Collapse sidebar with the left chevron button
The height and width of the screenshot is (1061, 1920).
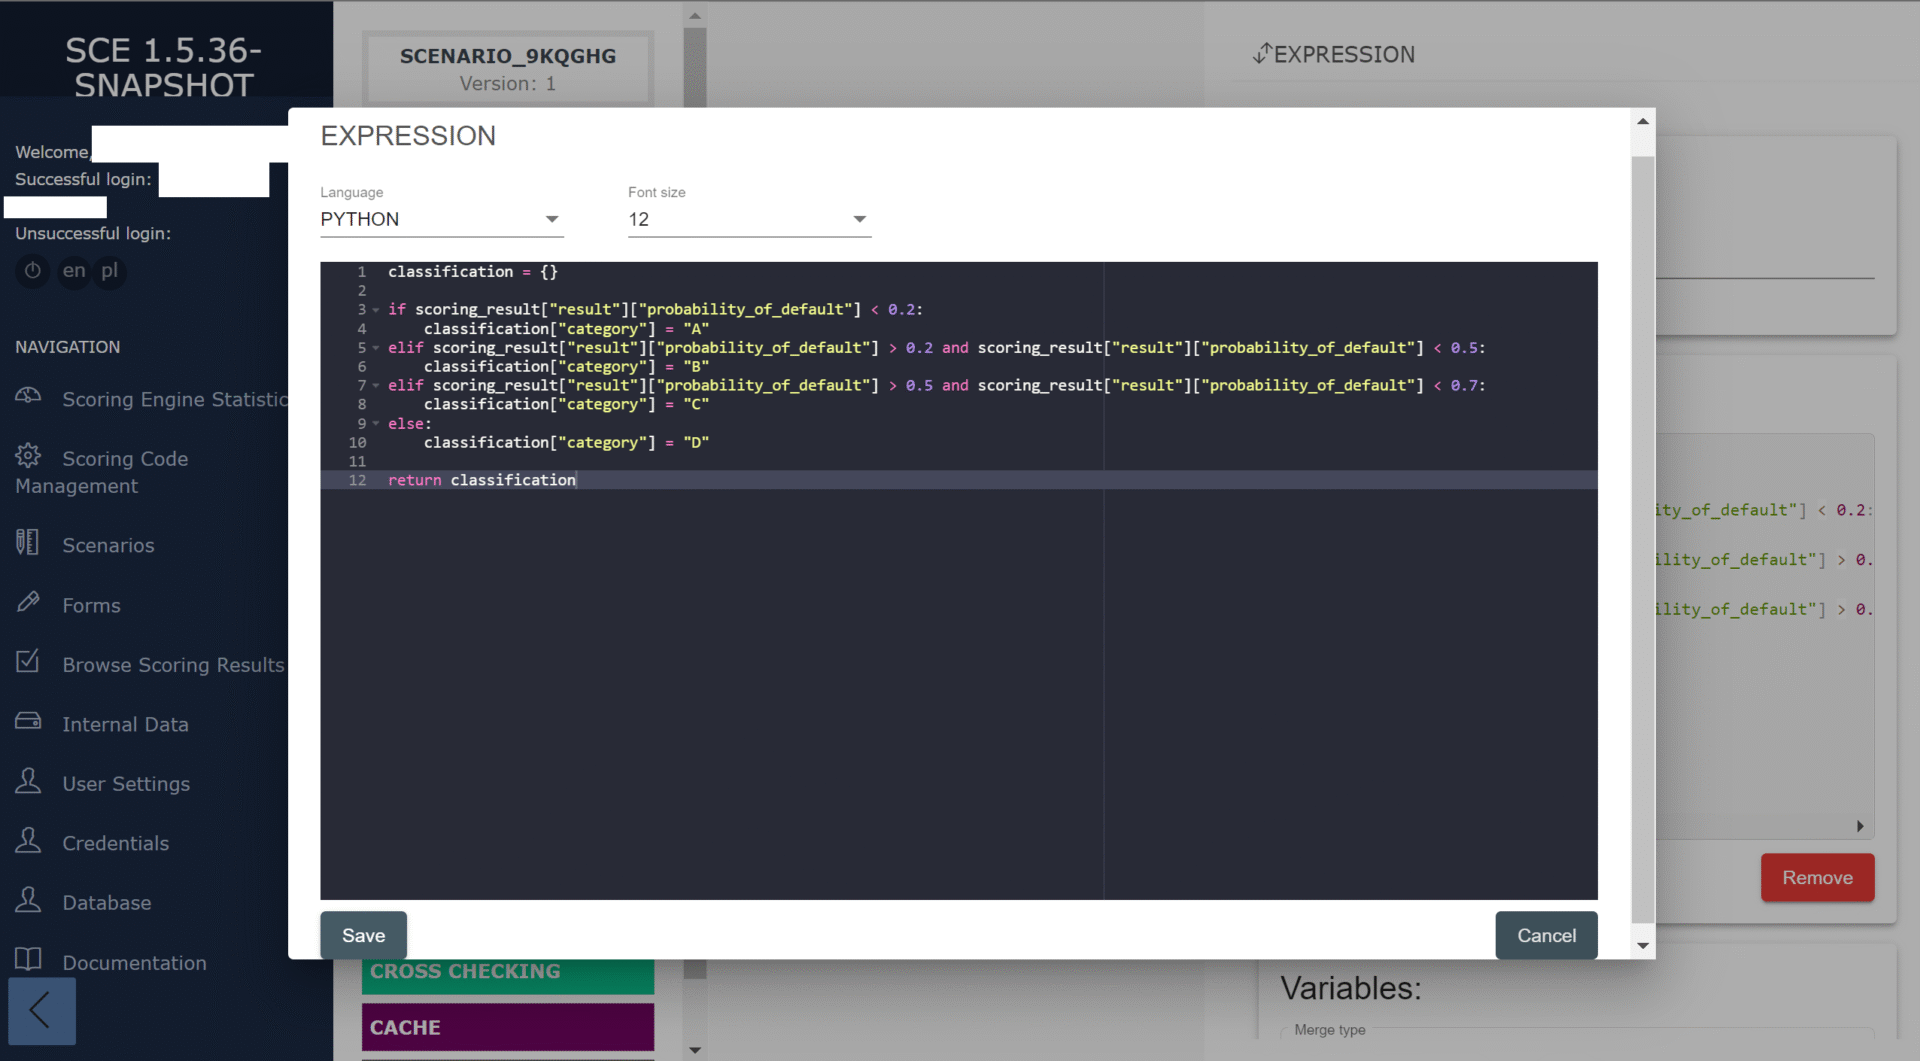pyautogui.click(x=41, y=1010)
